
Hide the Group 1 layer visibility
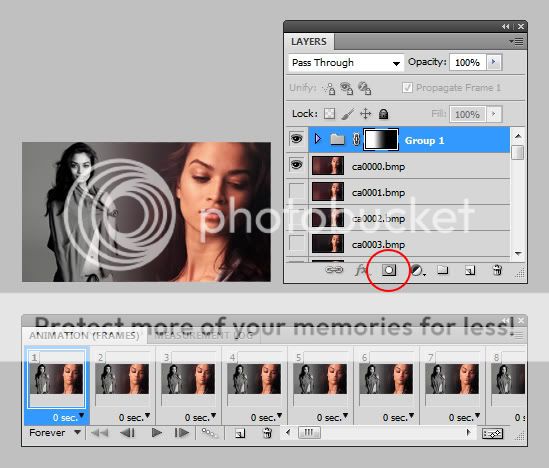click(297, 139)
